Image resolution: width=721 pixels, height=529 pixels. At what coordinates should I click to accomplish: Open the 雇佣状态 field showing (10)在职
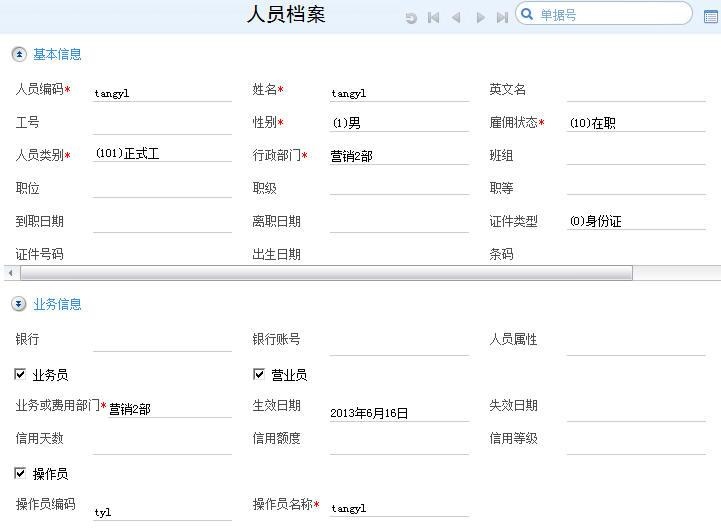click(x=636, y=123)
